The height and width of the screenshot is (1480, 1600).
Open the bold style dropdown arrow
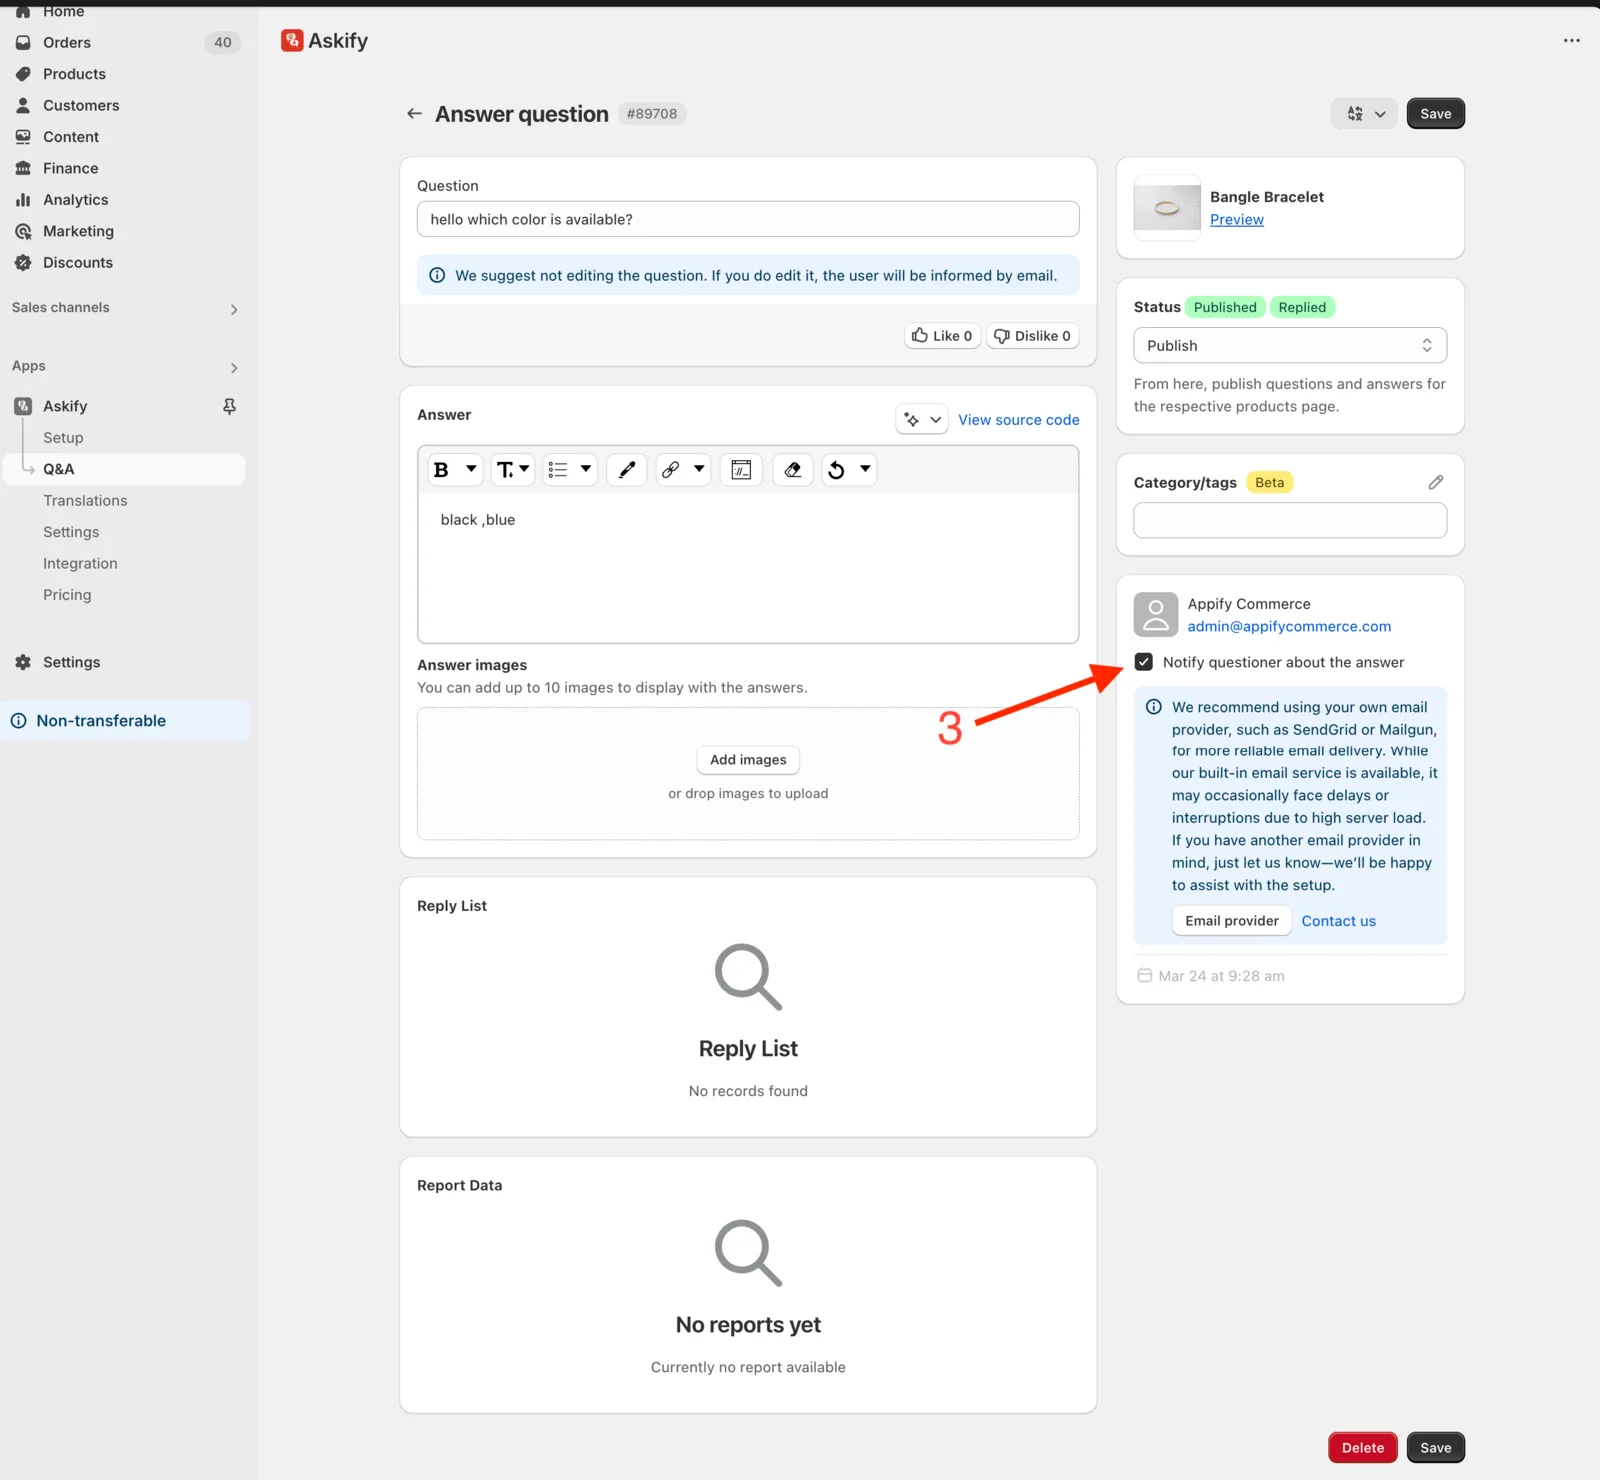click(471, 469)
